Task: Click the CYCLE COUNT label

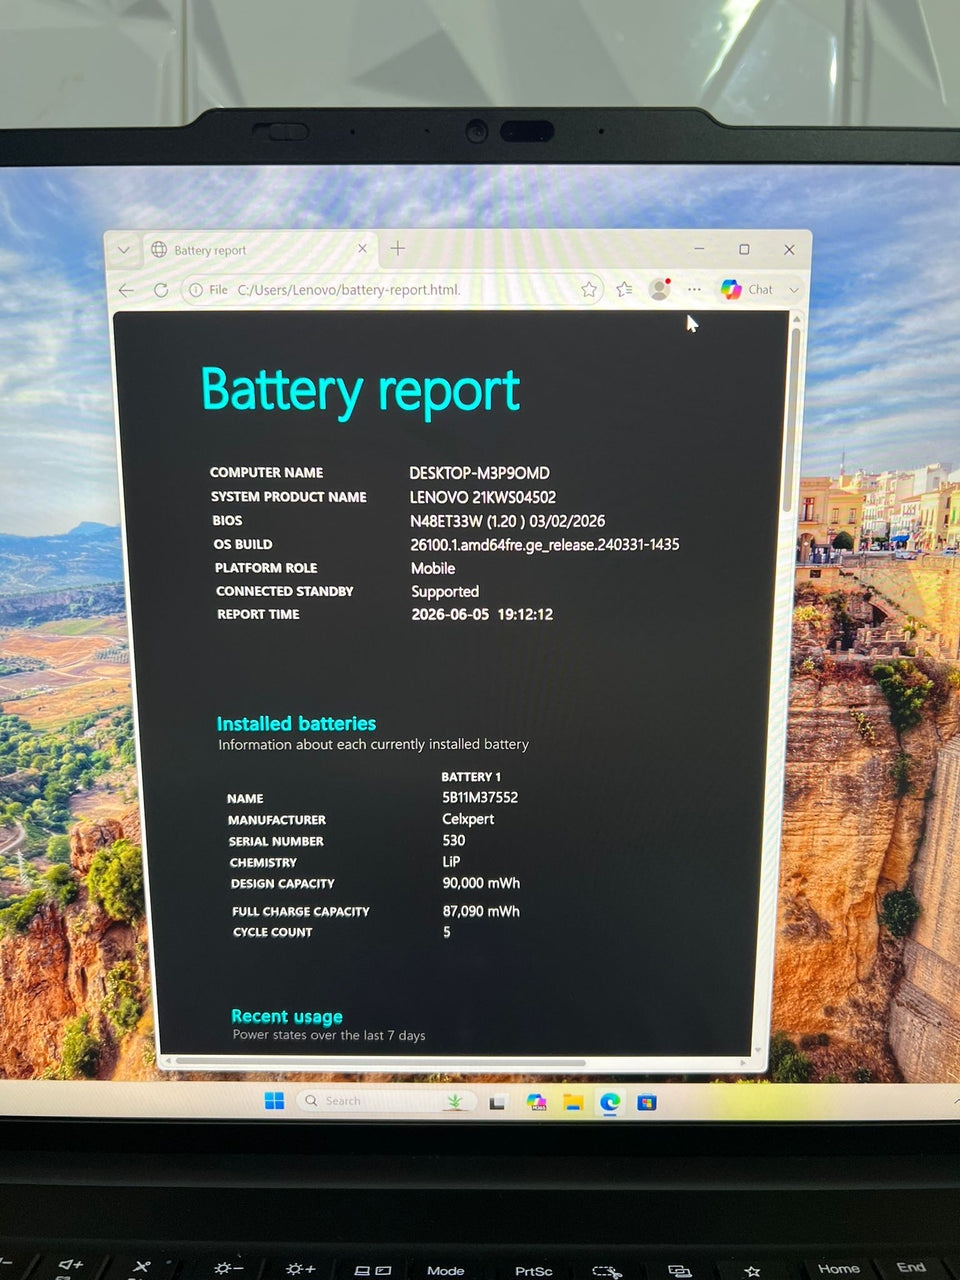Action: 272,932
